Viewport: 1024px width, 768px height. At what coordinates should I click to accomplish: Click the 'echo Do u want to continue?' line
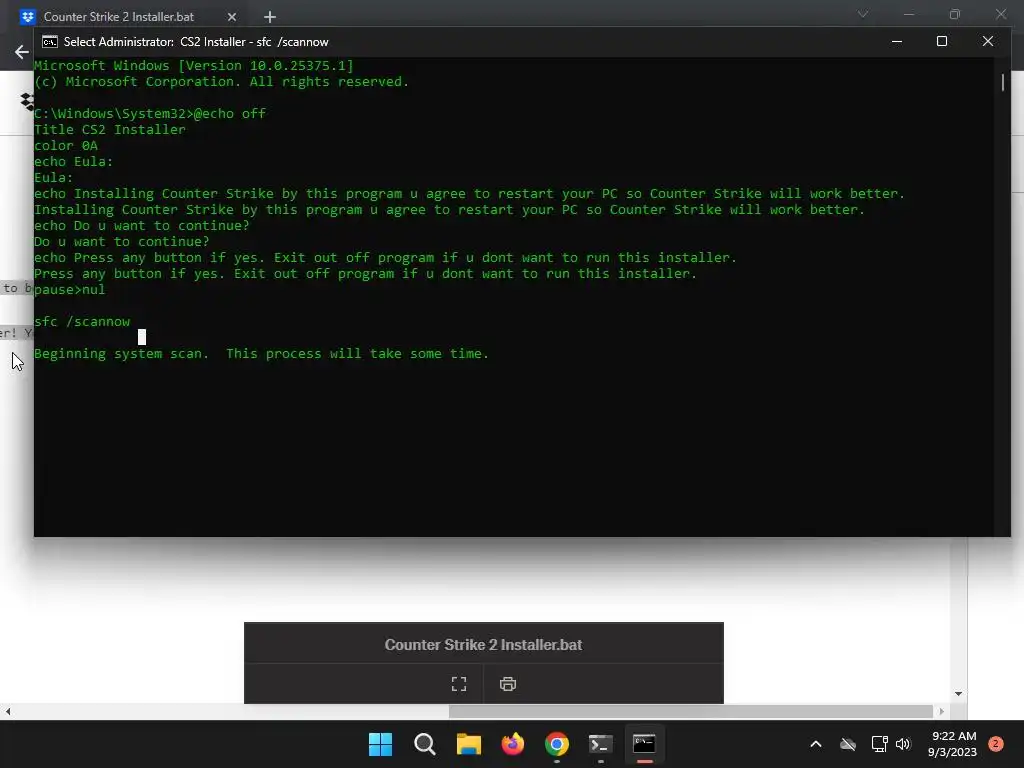[x=142, y=225]
